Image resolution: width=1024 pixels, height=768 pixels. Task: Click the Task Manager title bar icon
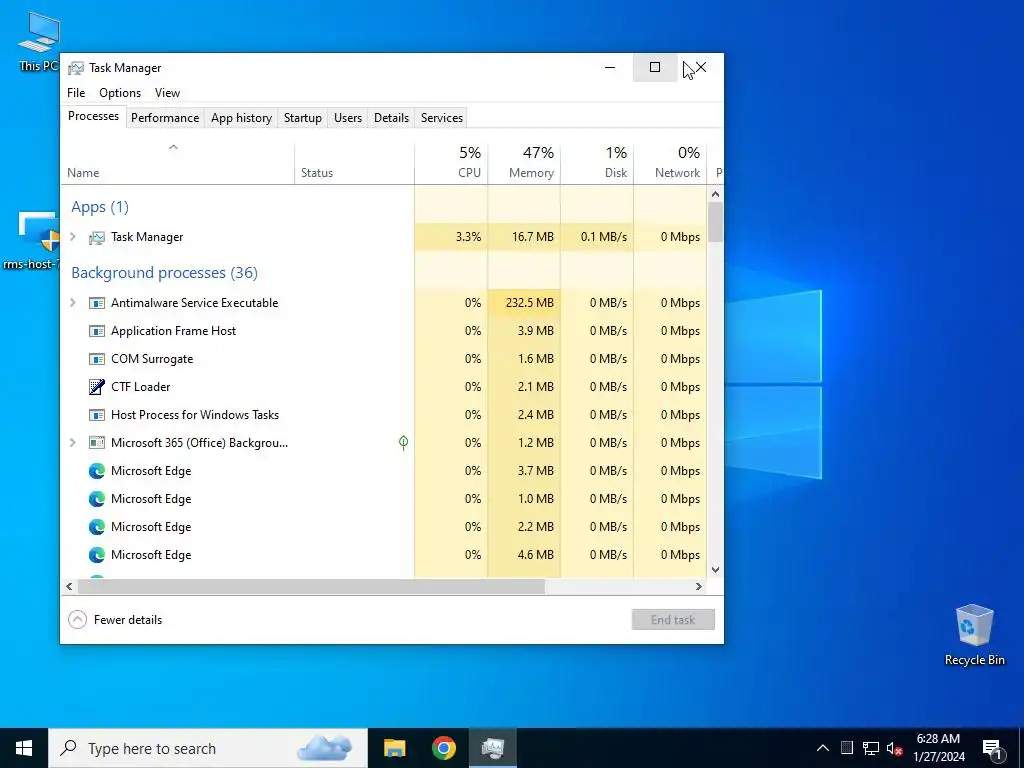(76, 68)
